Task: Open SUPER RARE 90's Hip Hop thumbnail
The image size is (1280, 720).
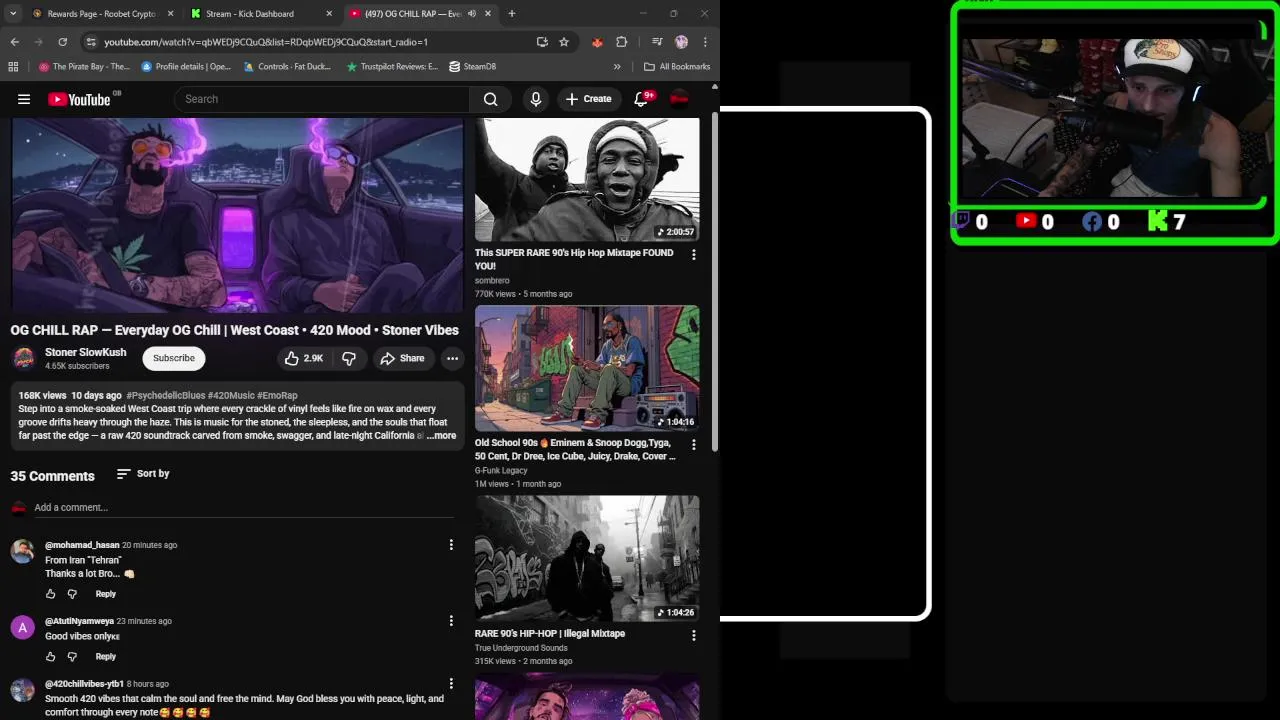Action: 587,180
